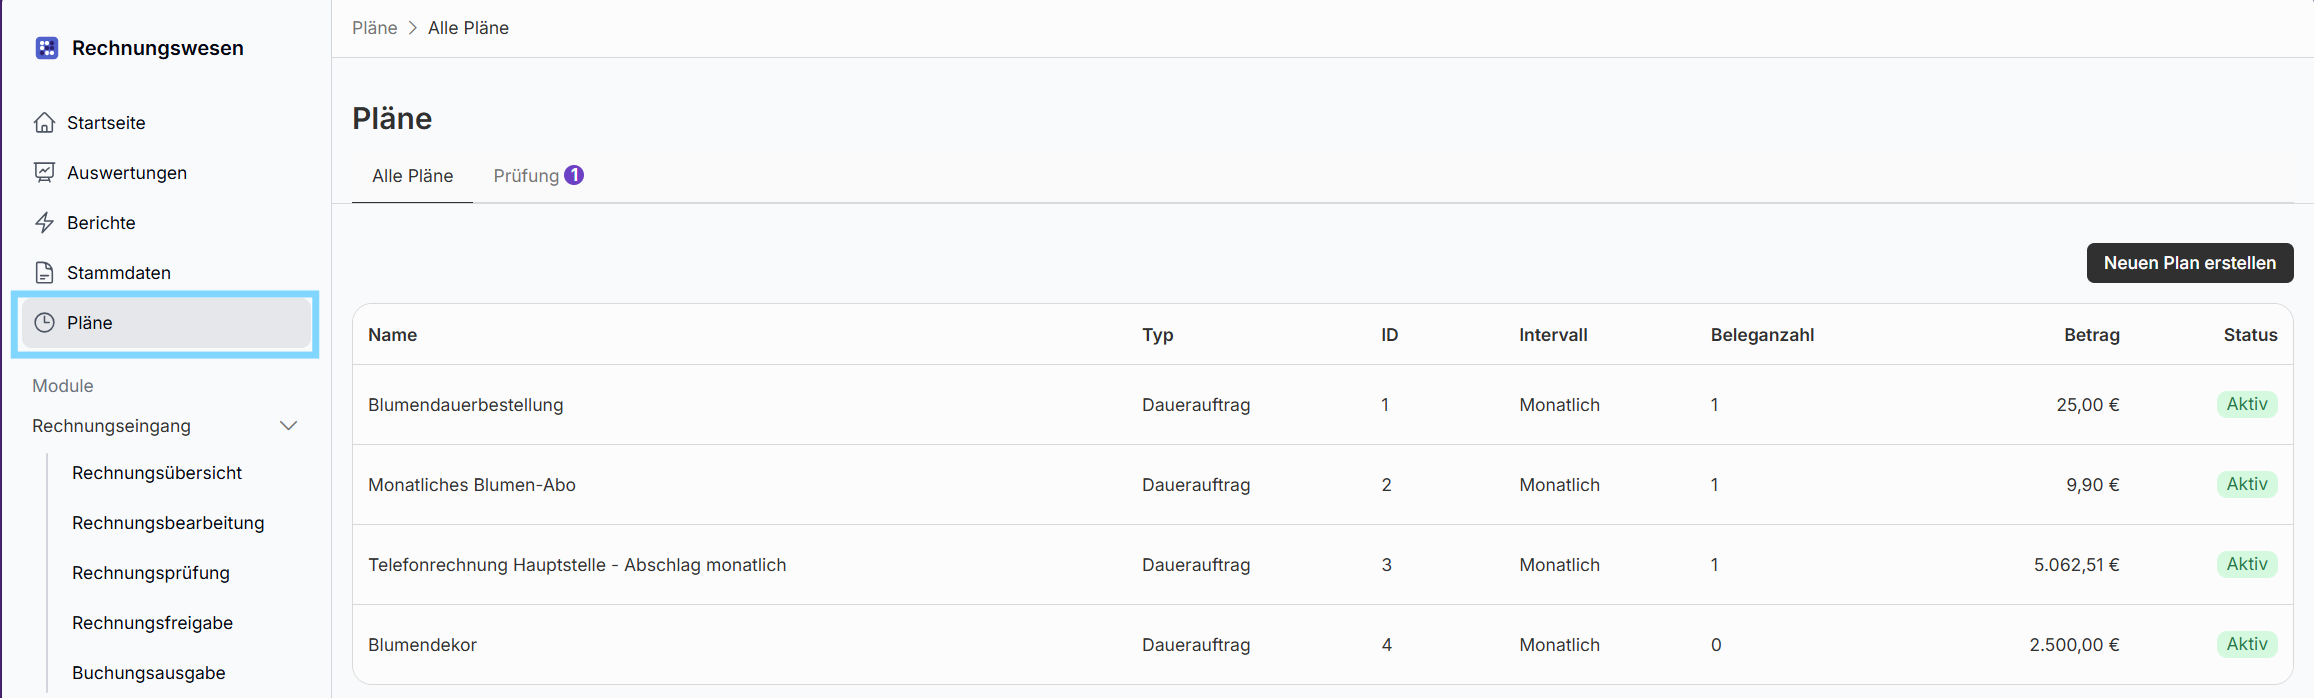2314x698 pixels.
Task: Open the Blumendauerbestellung plan row
Action: coord(466,405)
